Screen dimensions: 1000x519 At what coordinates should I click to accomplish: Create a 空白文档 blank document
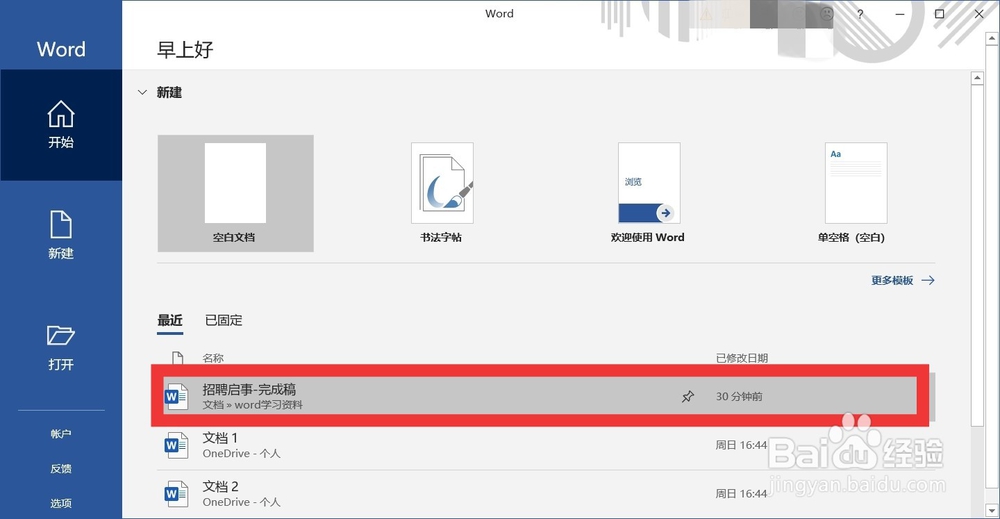[235, 193]
